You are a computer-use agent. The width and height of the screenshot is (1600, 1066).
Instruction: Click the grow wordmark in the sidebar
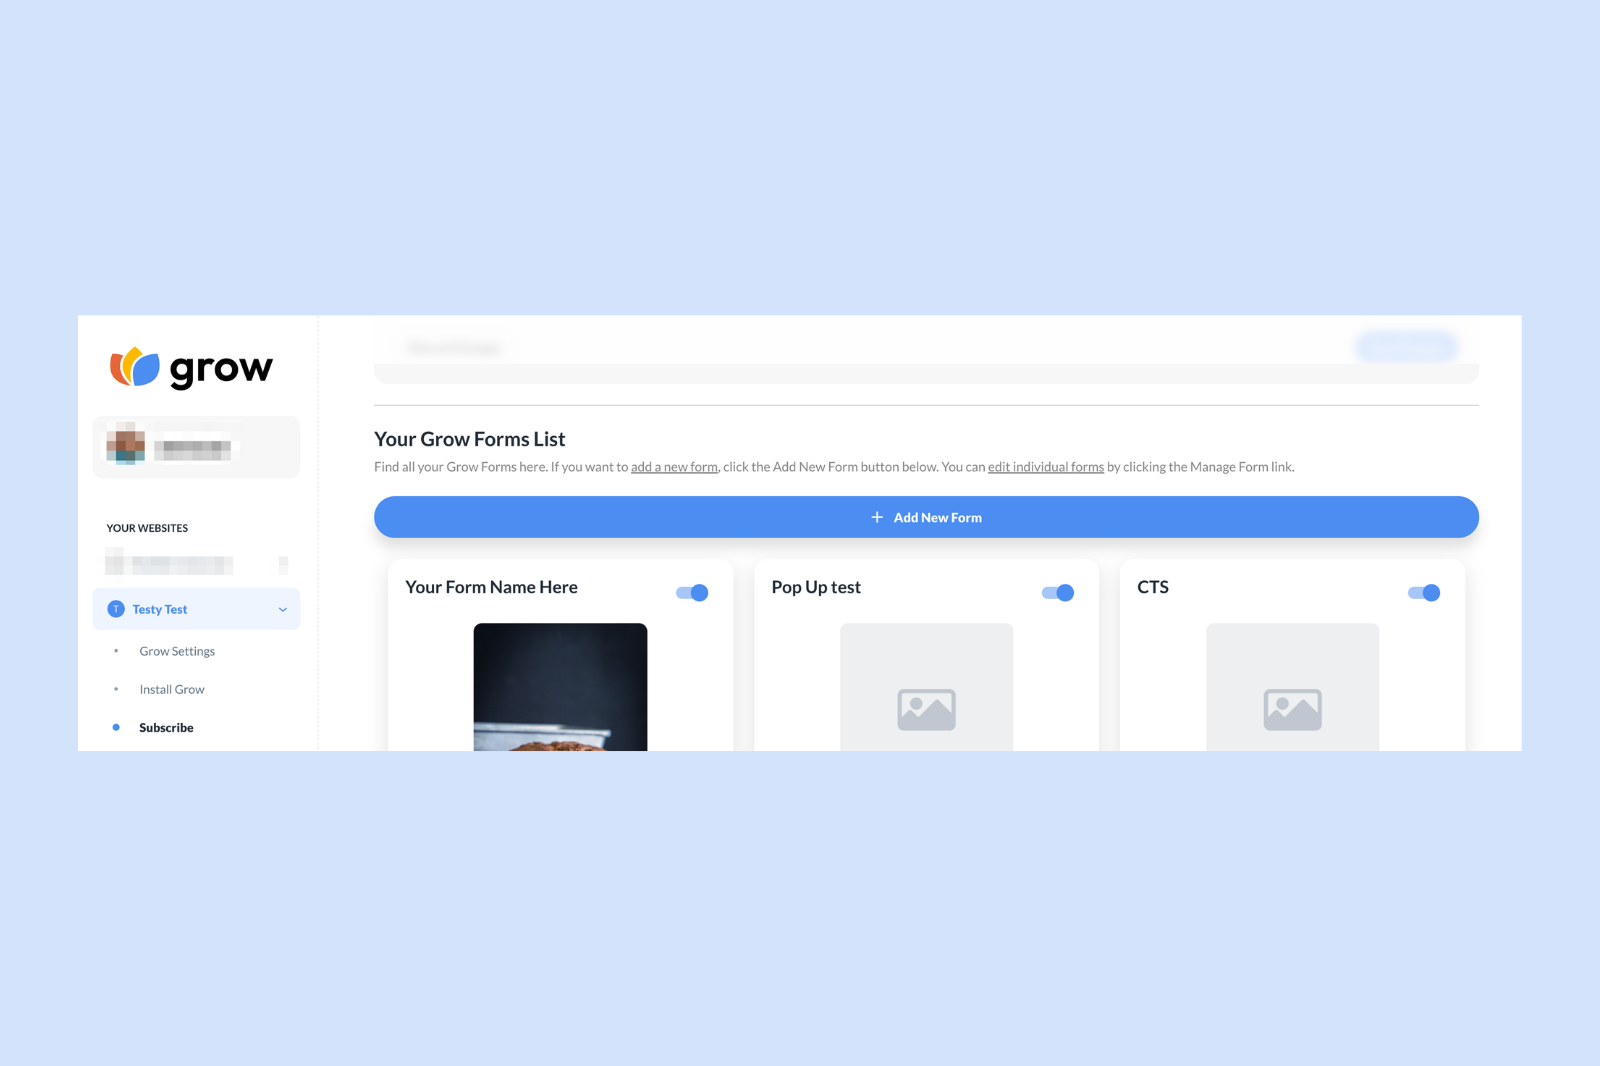click(221, 369)
